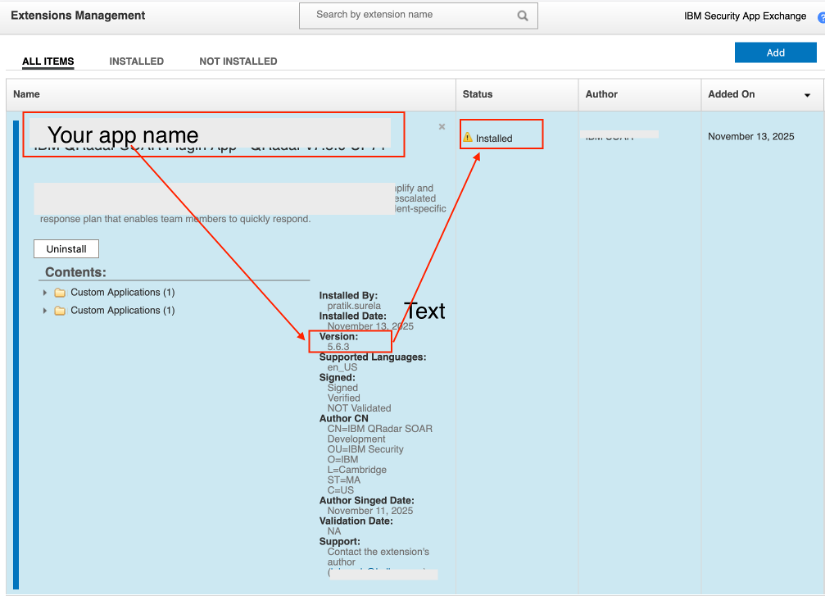
Task: Click the OU=IBM Security line
Action: (x=365, y=450)
